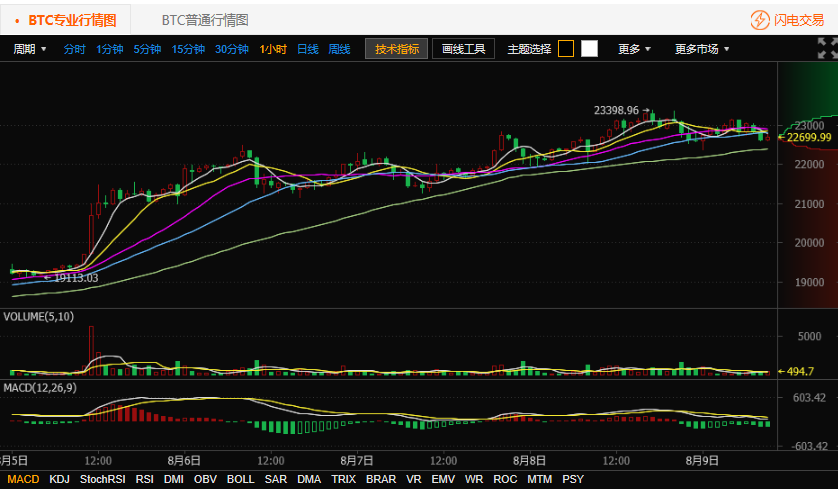838x489 pixels.
Task: Switch indicator to KDJ
Action: point(60,479)
